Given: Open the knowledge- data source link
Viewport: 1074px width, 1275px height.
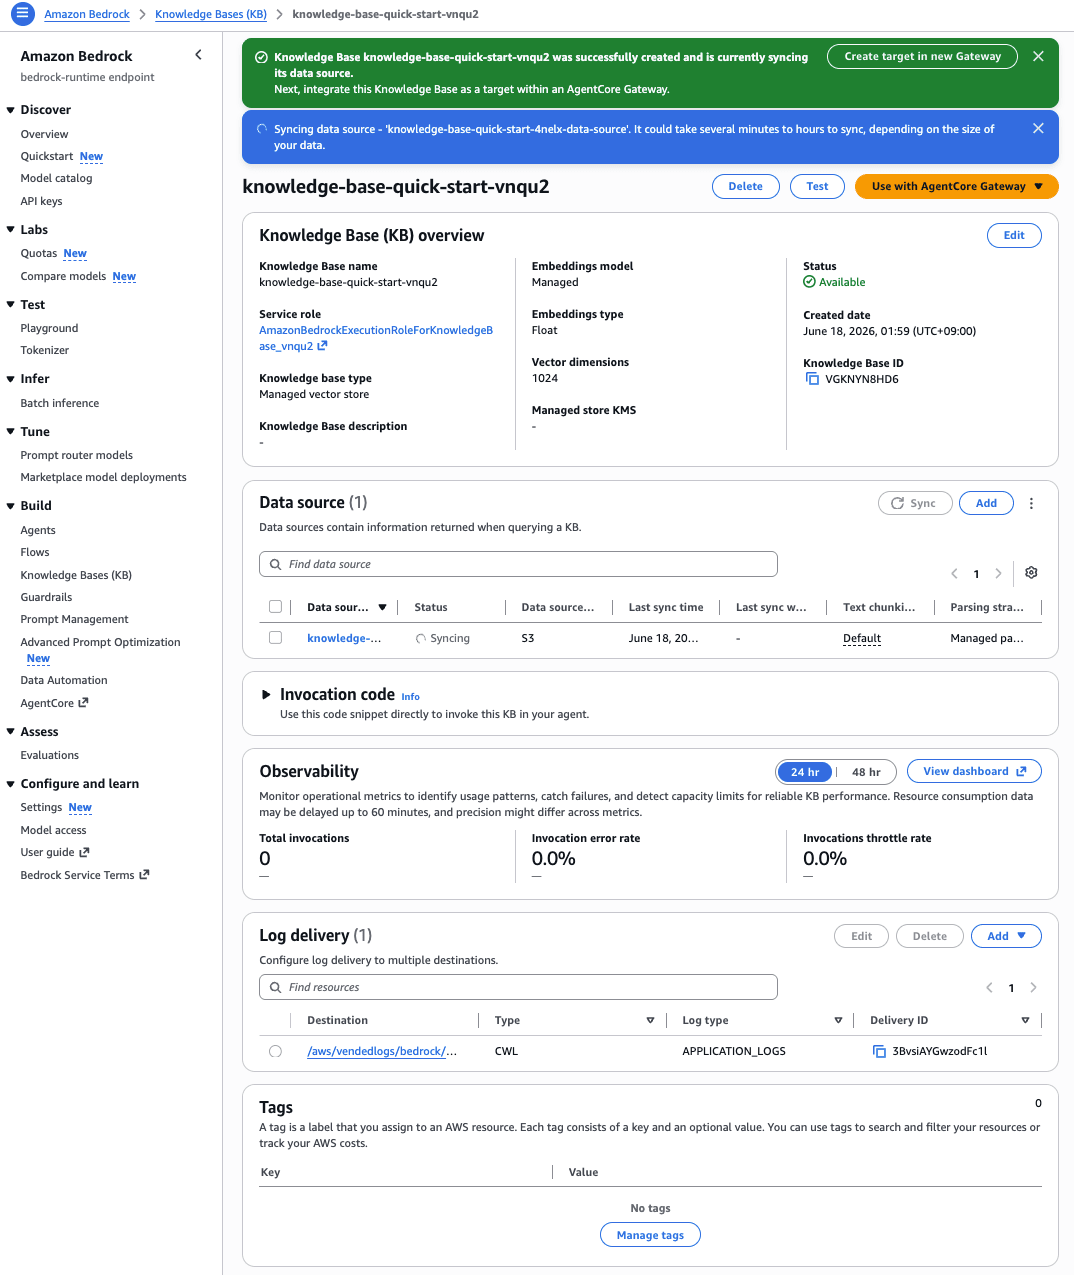Looking at the screenshot, I should pos(344,638).
